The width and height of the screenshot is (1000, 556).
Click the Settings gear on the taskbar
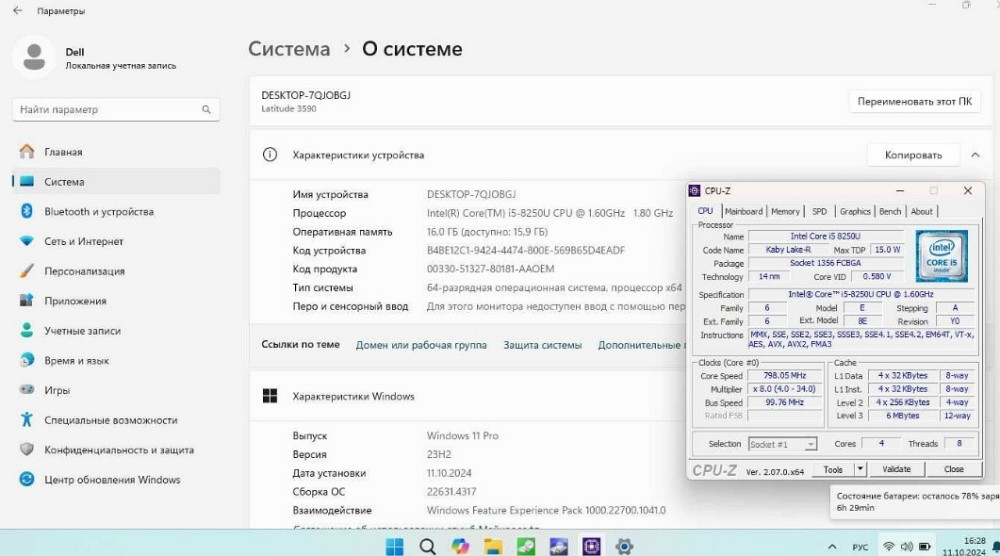coord(624,546)
